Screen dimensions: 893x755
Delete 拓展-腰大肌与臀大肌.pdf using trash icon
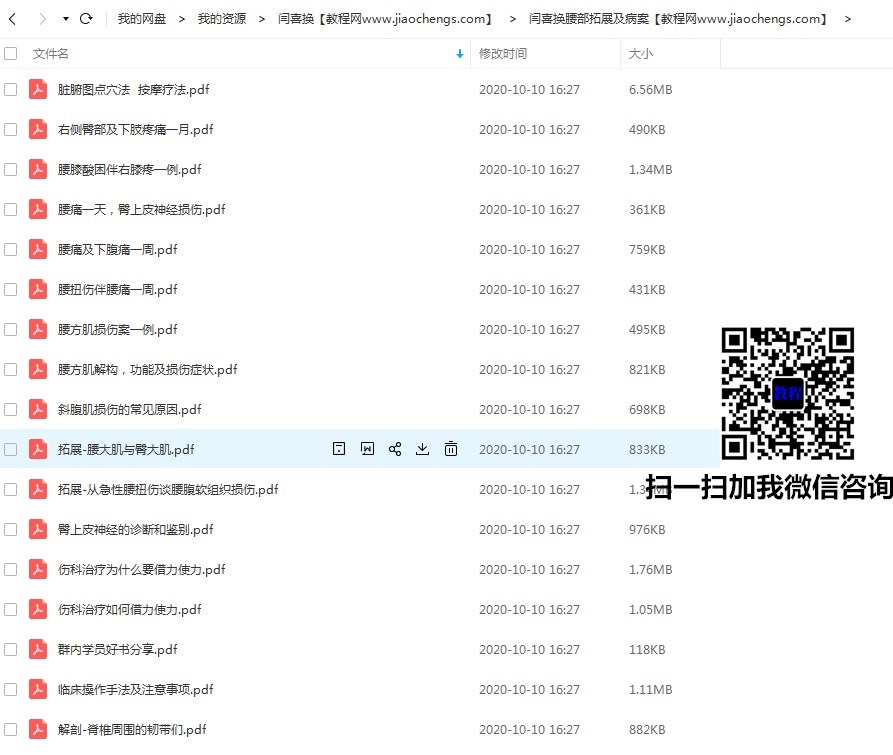pyautogui.click(x=450, y=449)
